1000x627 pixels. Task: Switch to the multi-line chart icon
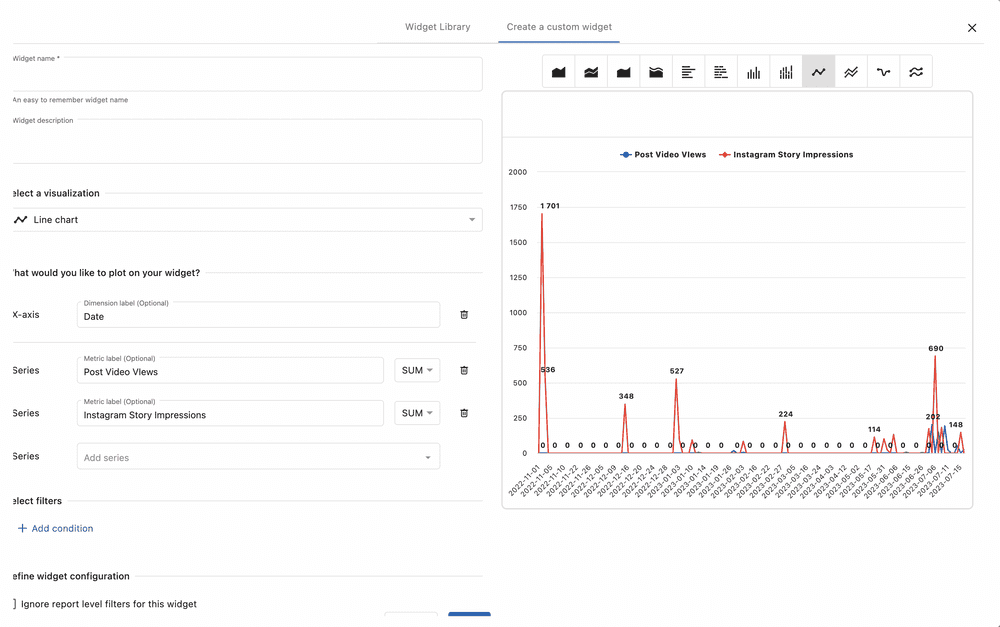pos(851,72)
